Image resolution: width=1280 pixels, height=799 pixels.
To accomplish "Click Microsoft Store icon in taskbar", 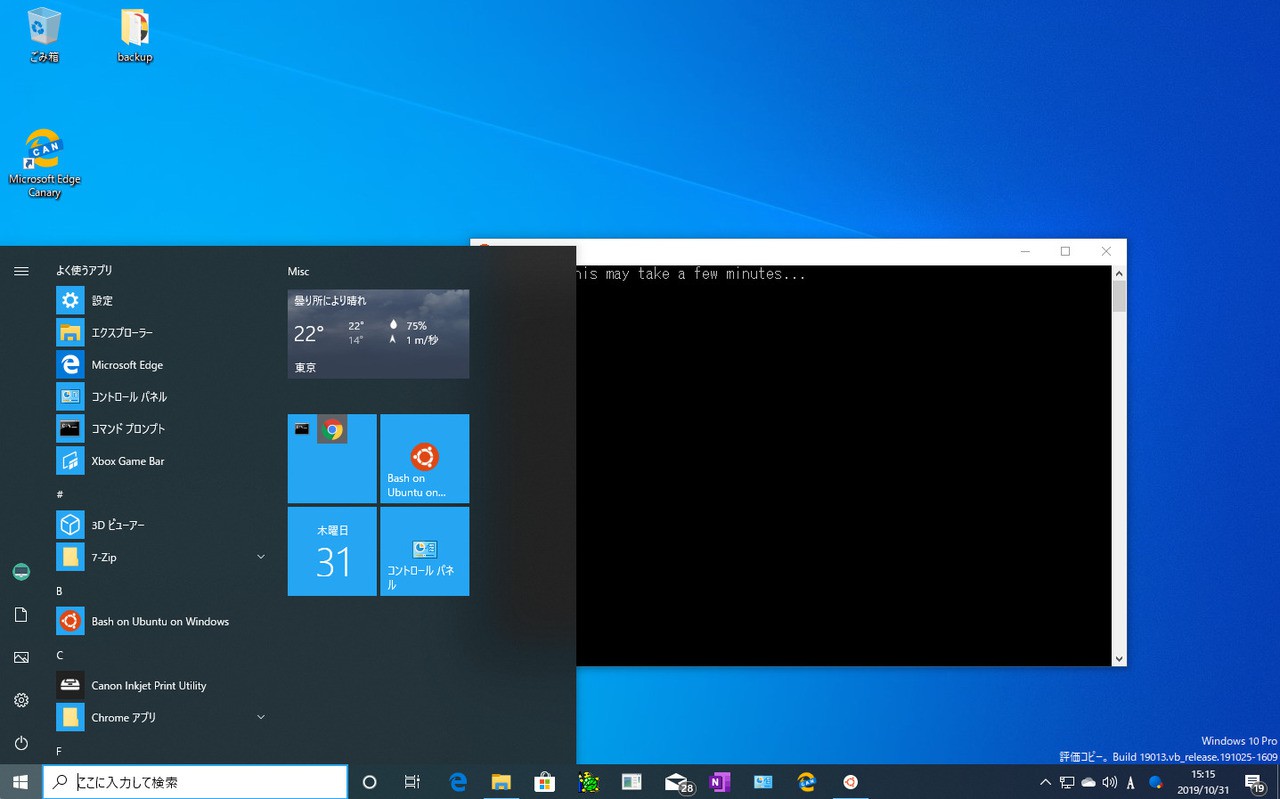I will 544,782.
